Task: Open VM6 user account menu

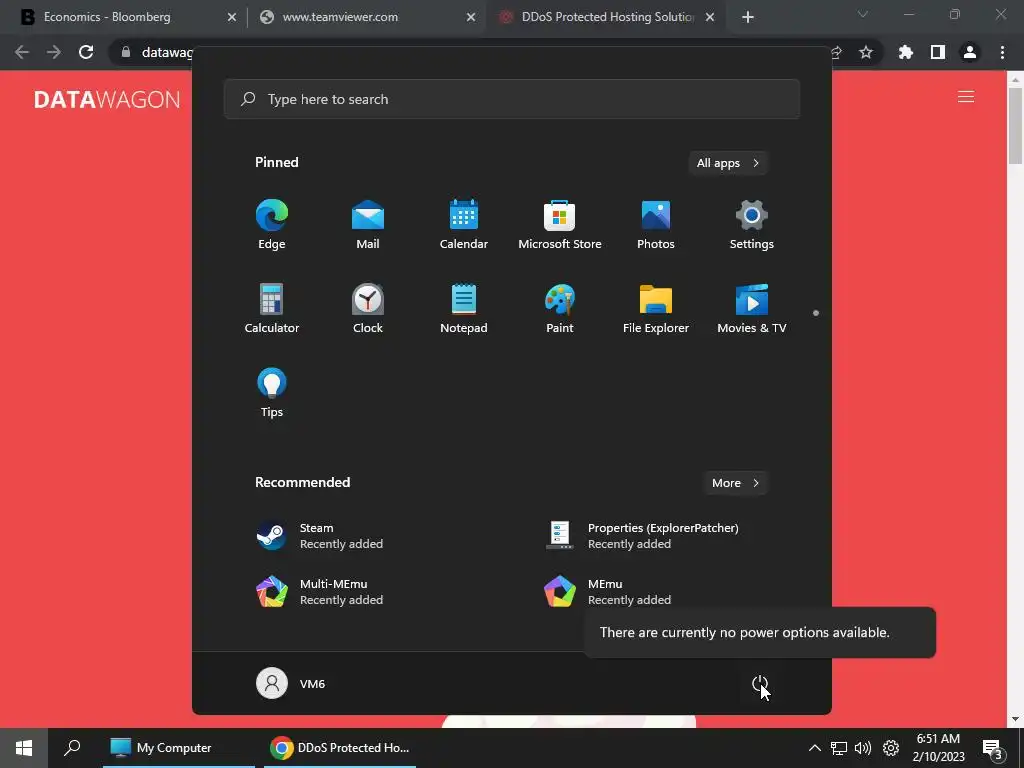Action: pos(291,683)
